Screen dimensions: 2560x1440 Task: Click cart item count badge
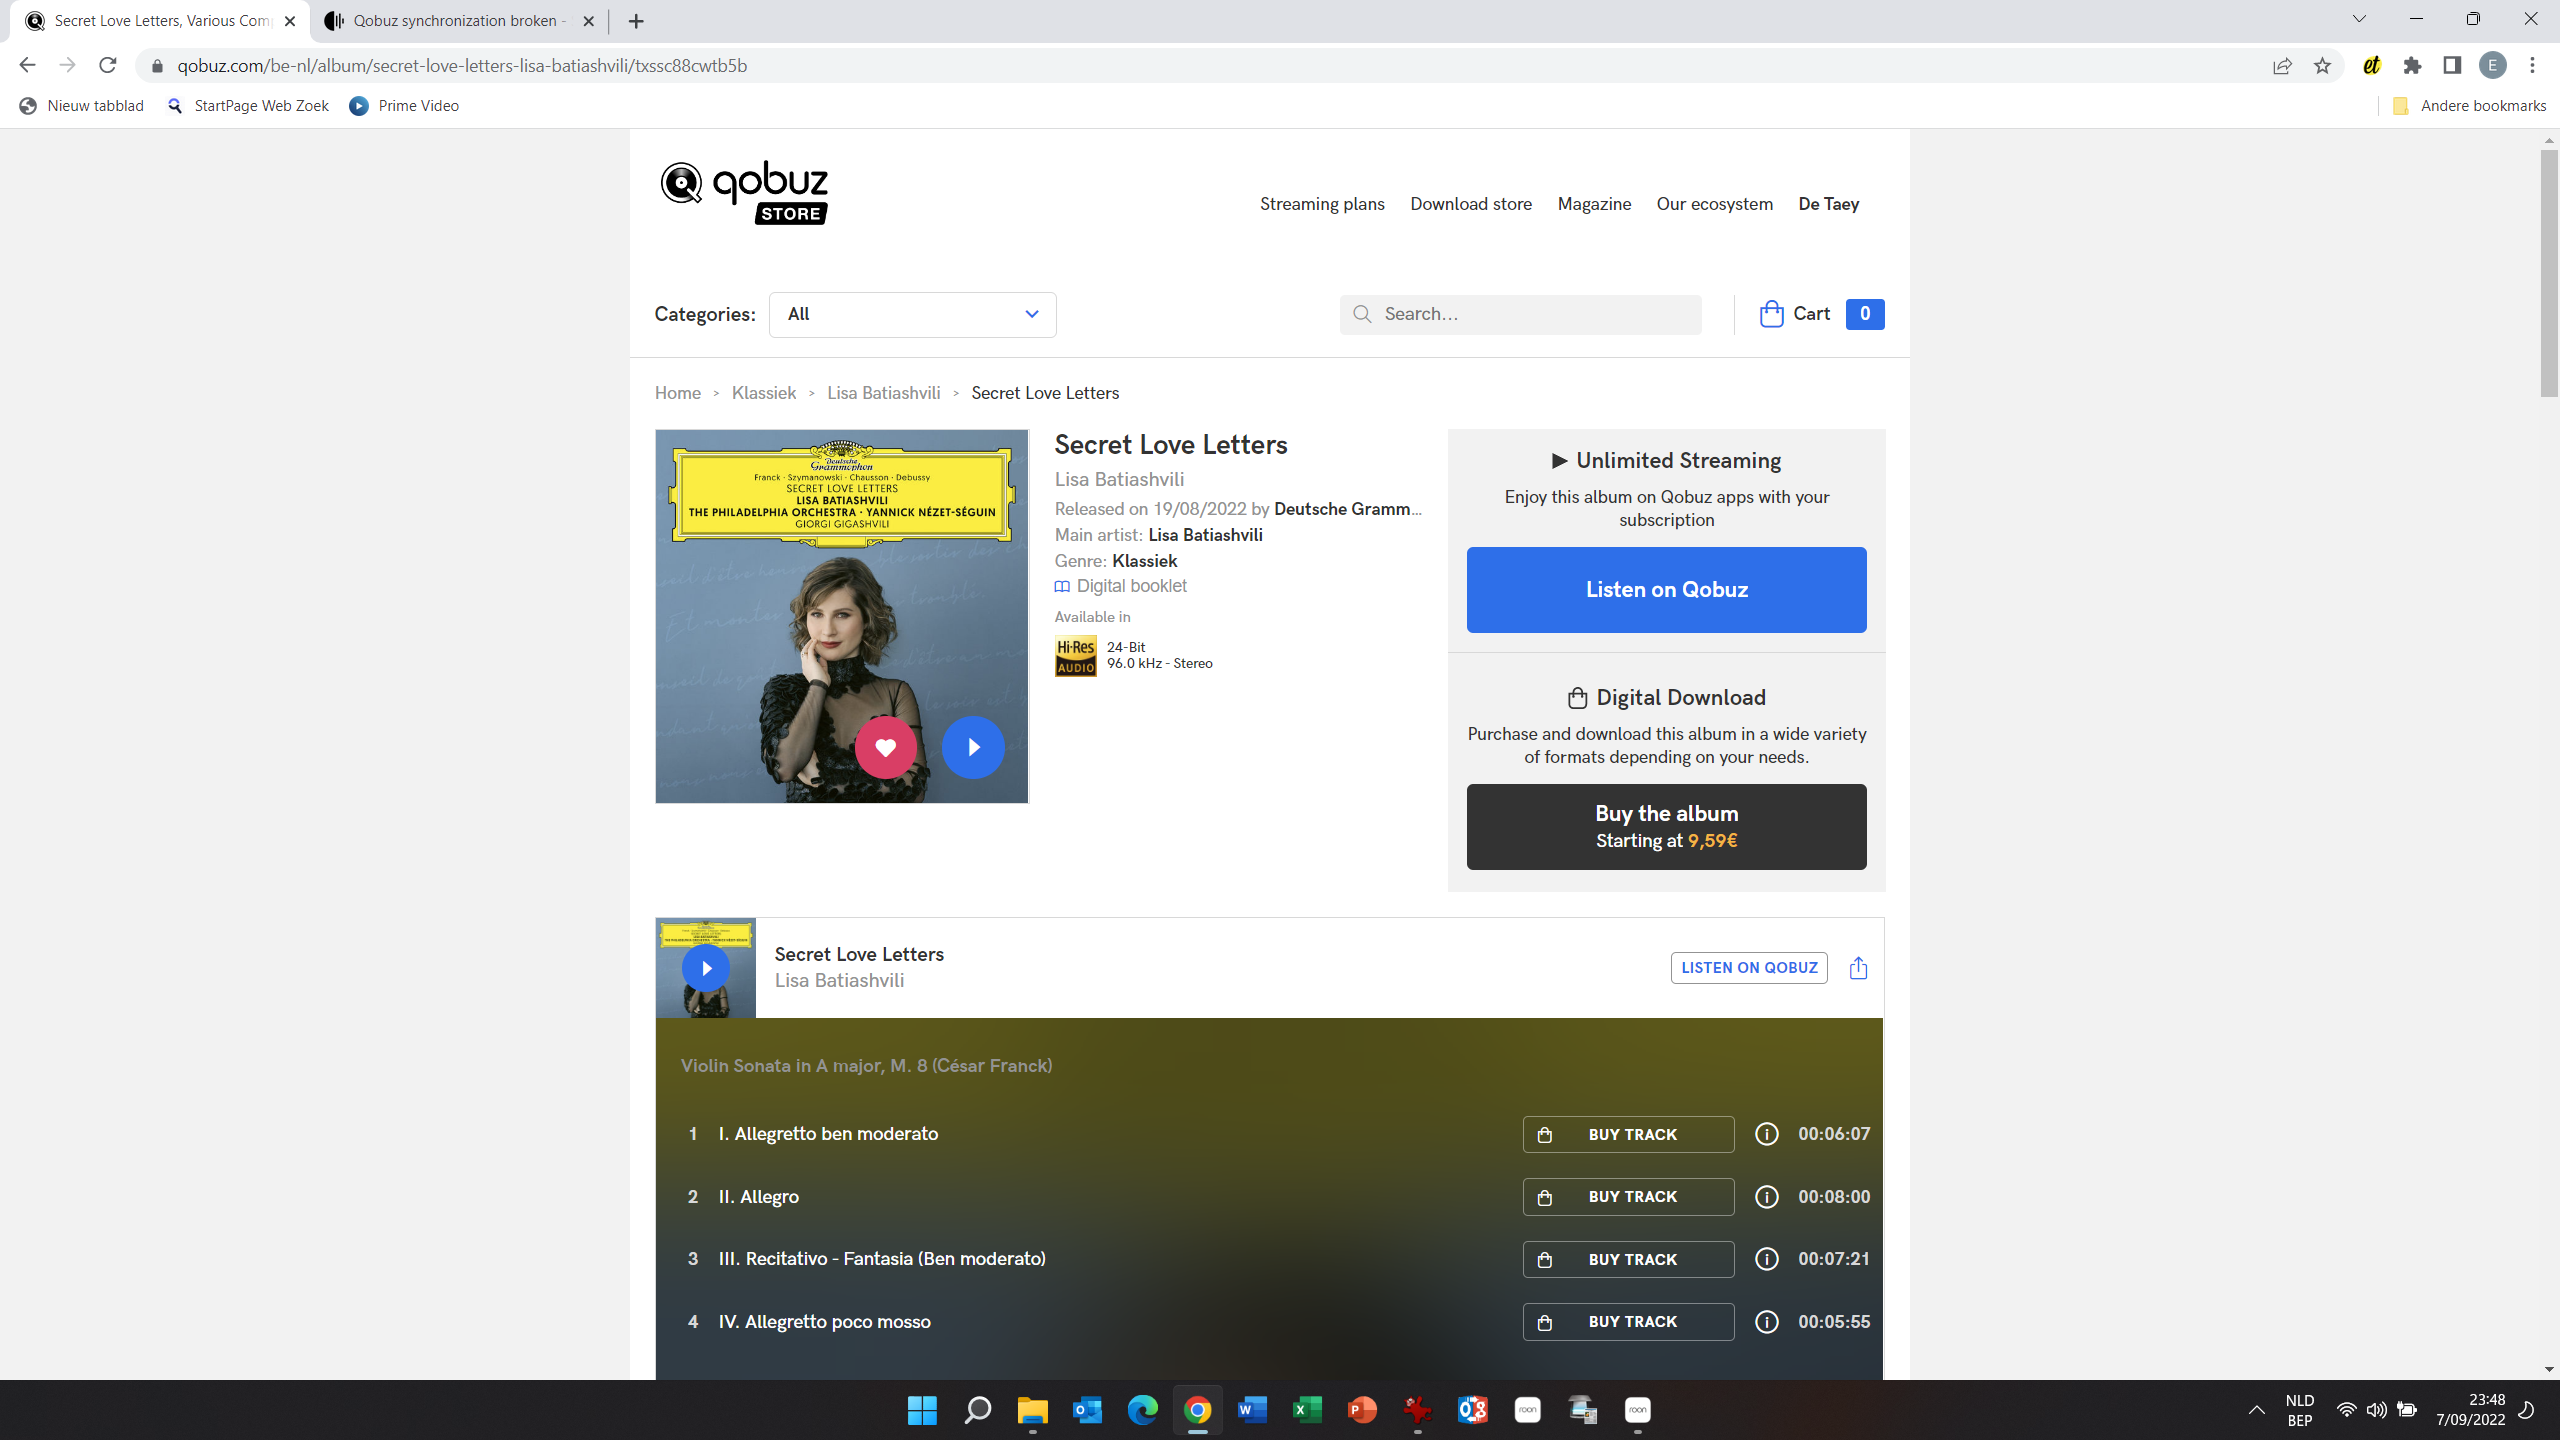pyautogui.click(x=1865, y=314)
